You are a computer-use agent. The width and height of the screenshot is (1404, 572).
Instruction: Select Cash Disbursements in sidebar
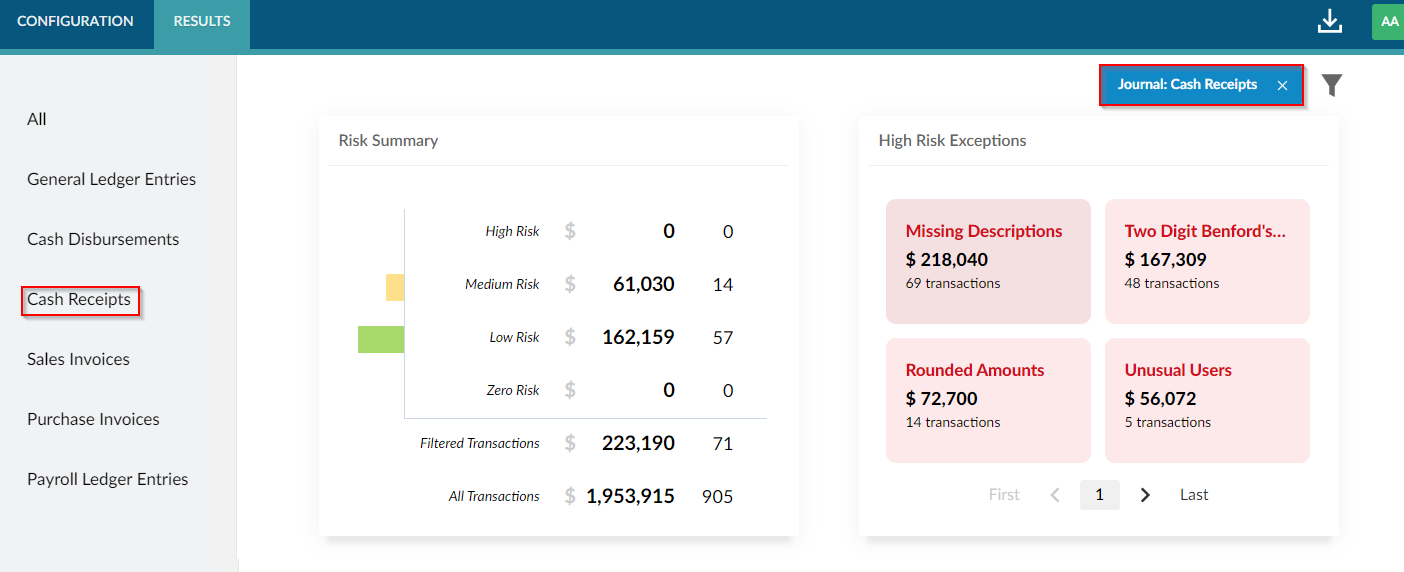pyautogui.click(x=103, y=239)
